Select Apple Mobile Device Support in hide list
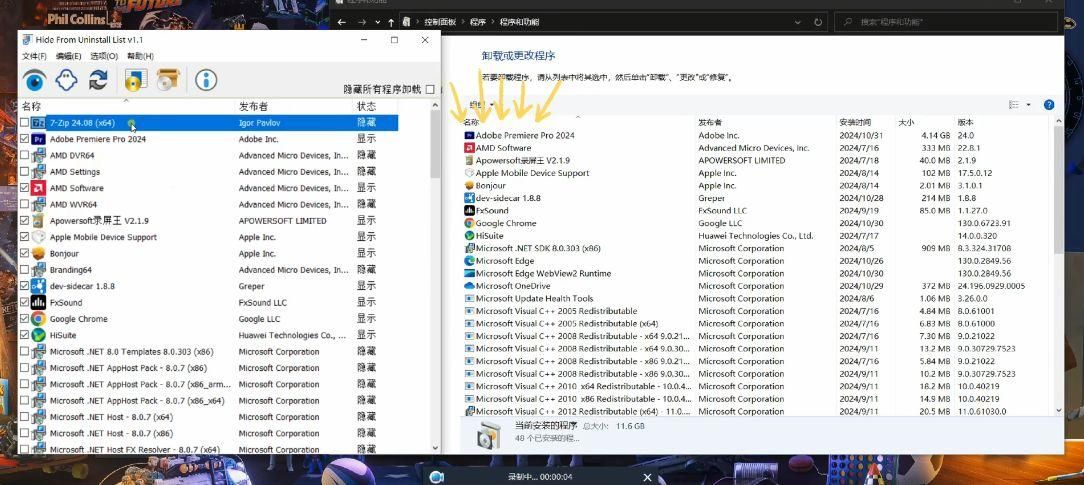1084x485 pixels. tap(209, 237)
